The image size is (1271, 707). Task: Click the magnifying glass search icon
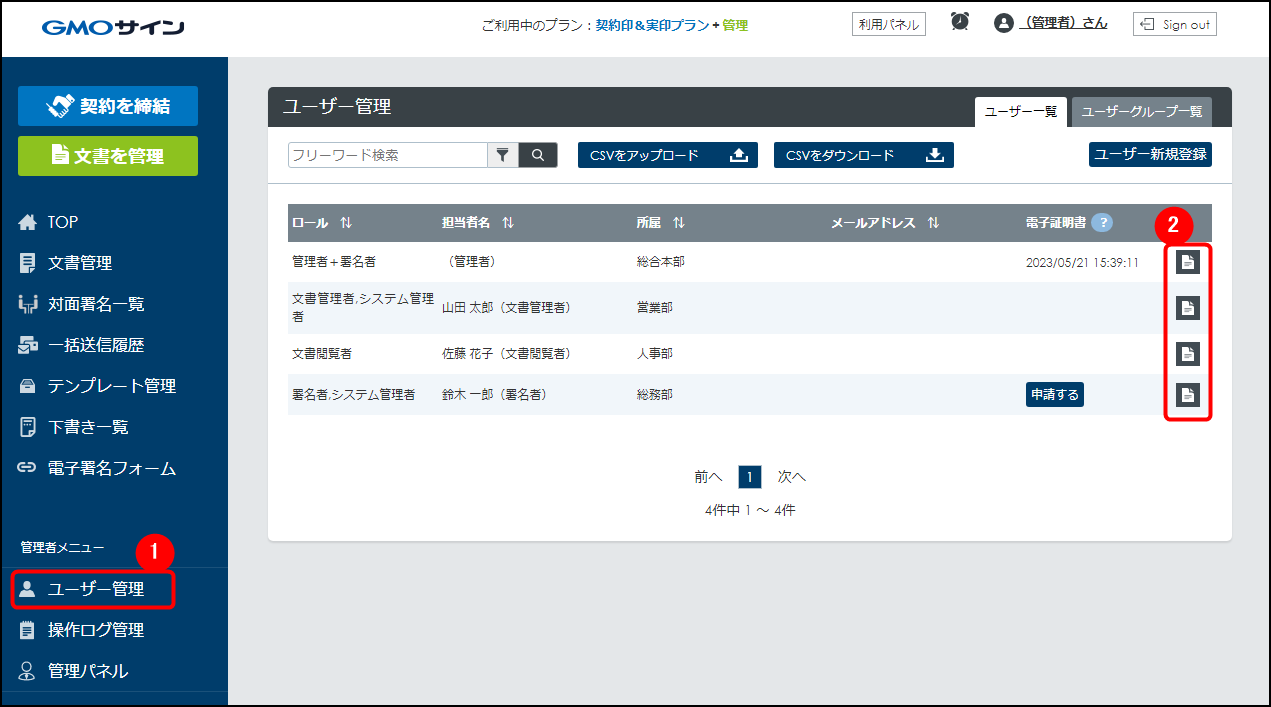point(538,155)
